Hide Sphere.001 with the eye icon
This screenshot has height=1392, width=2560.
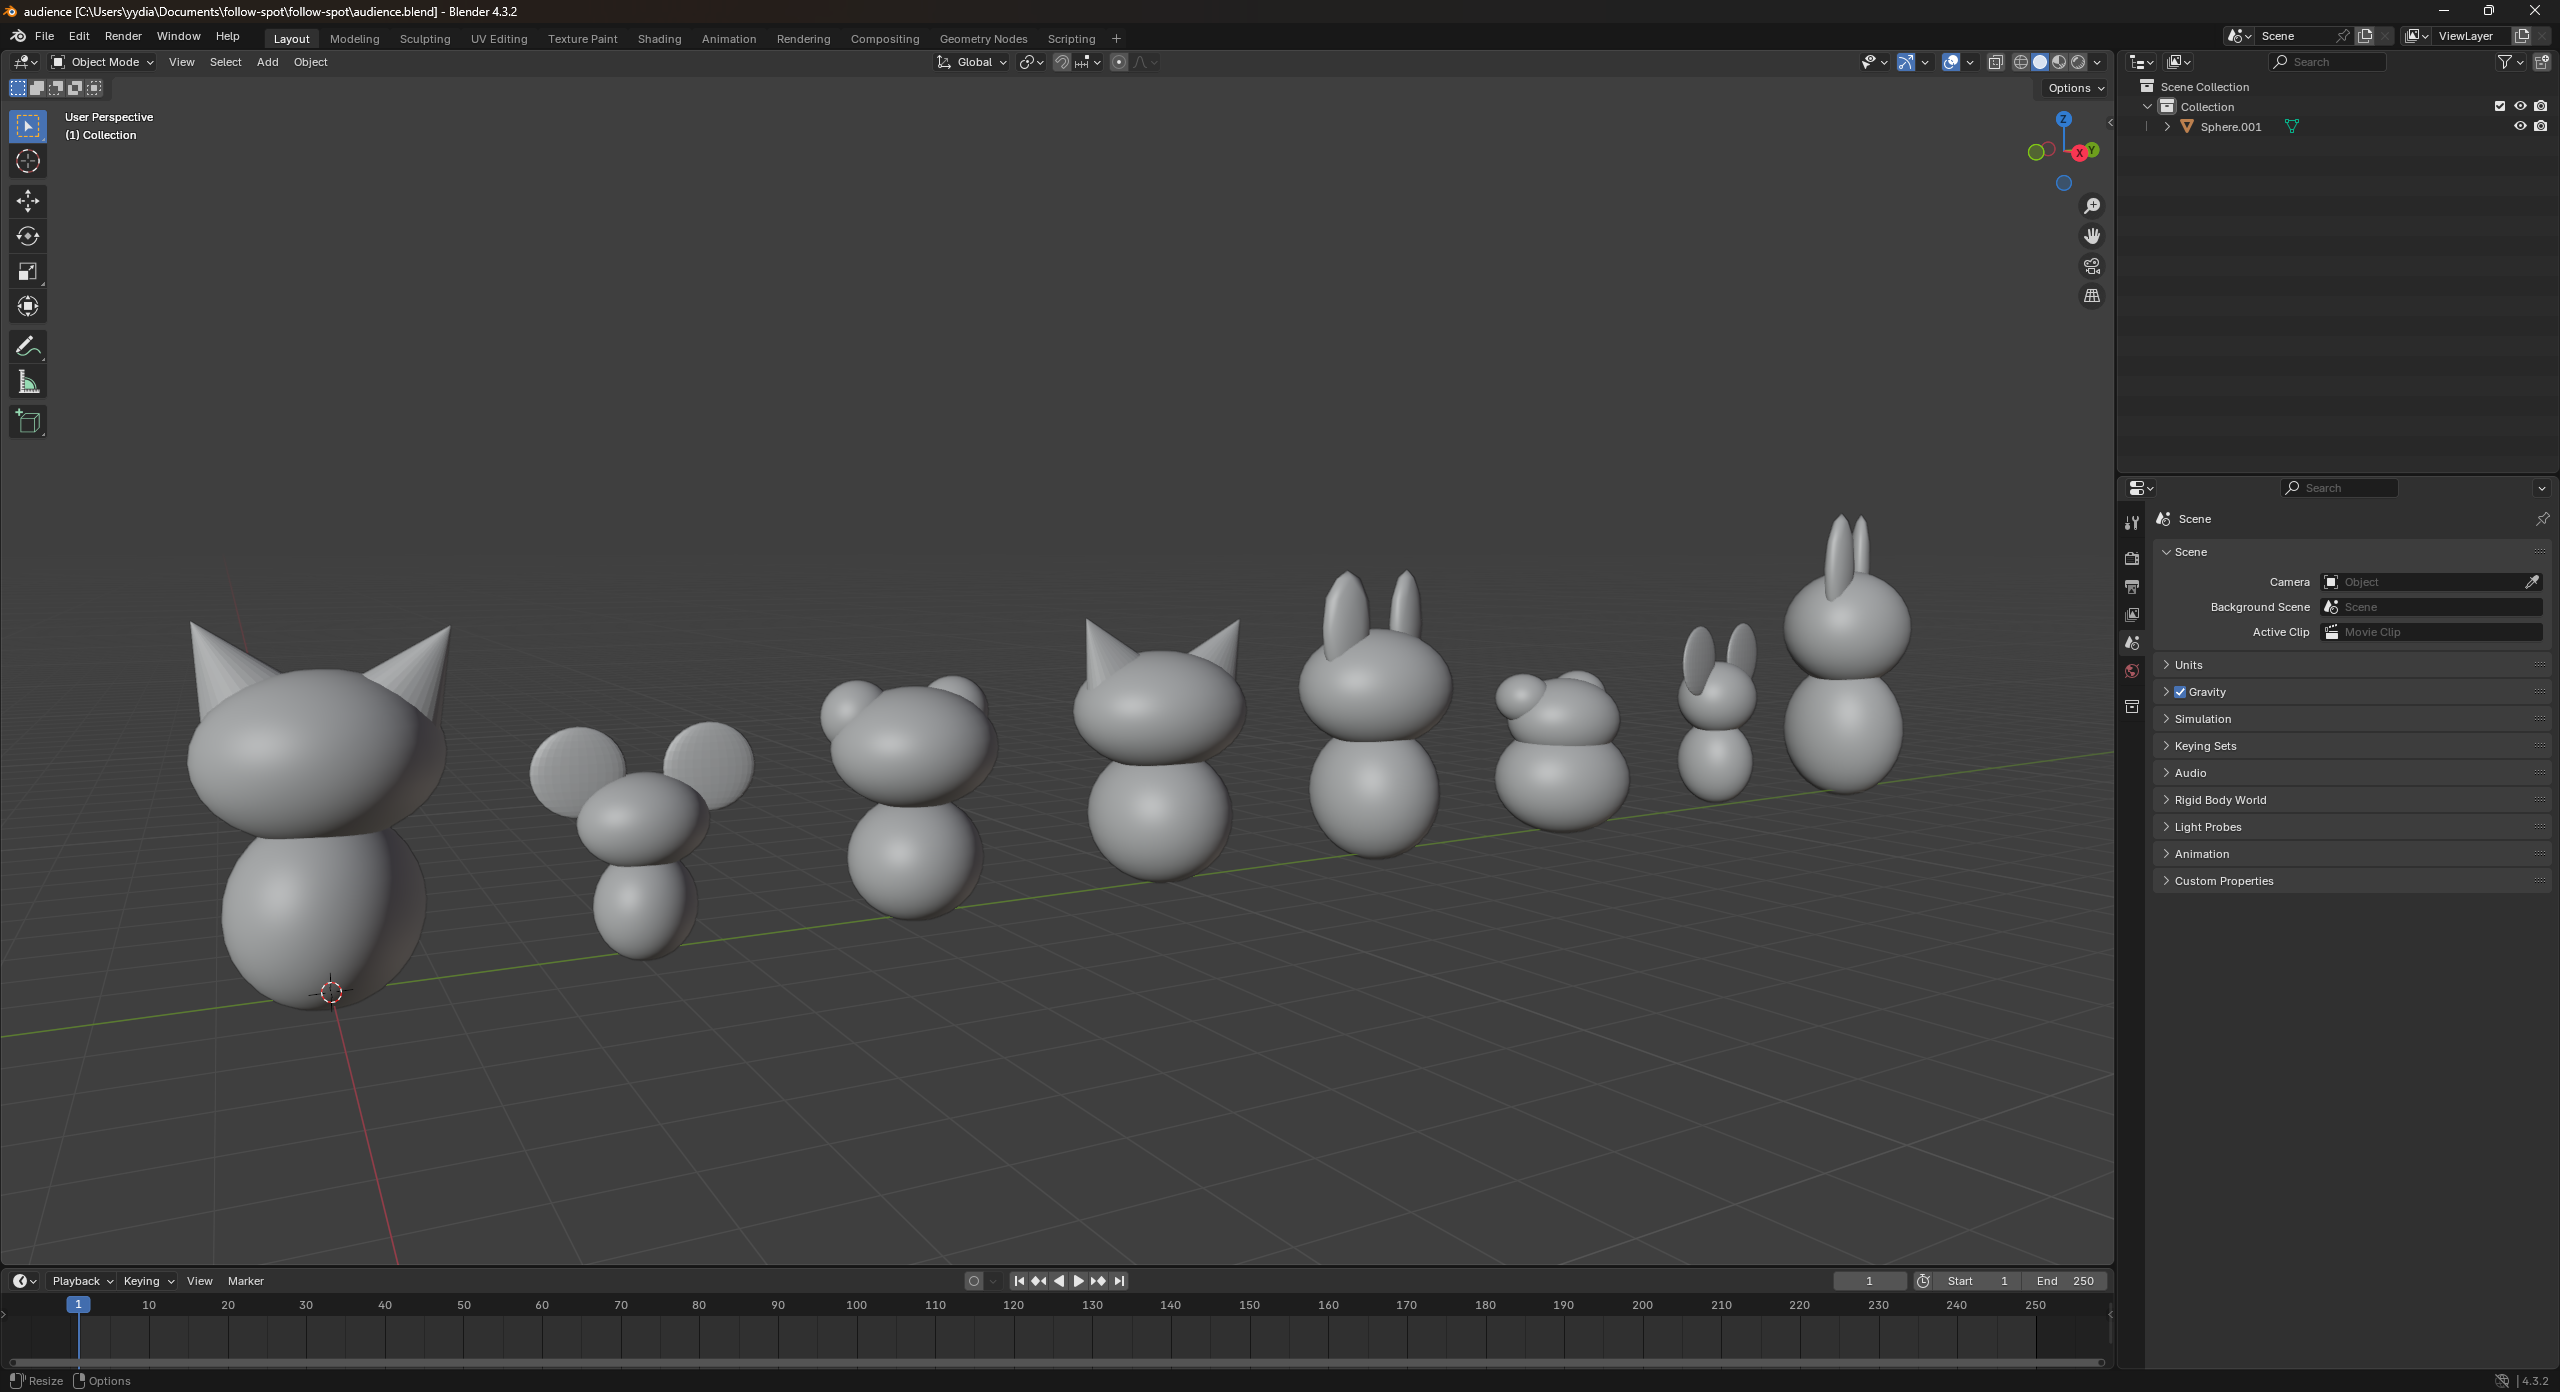(2520, 126)
